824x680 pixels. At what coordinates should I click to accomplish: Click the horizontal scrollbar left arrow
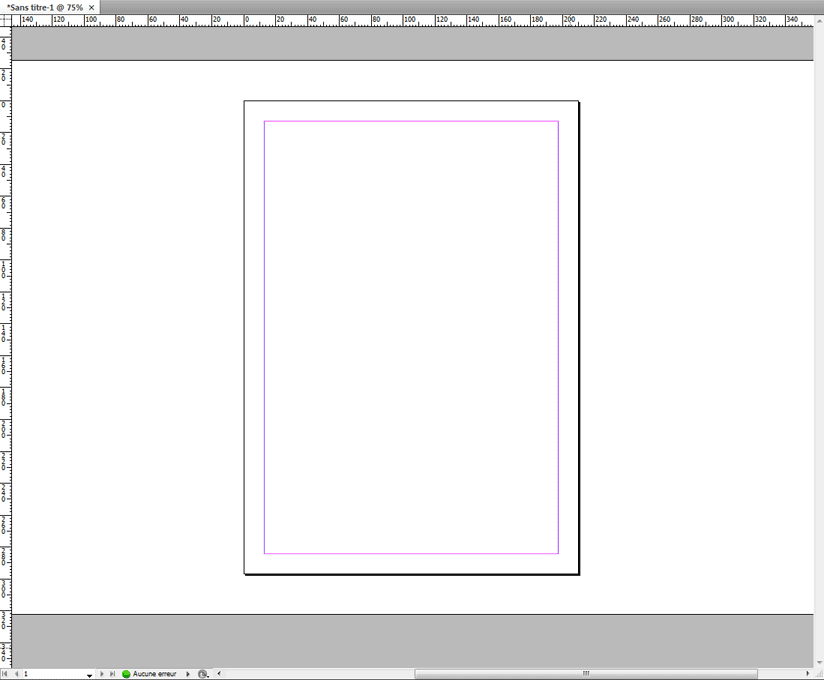pyautogui.click(x=219, y=673)
